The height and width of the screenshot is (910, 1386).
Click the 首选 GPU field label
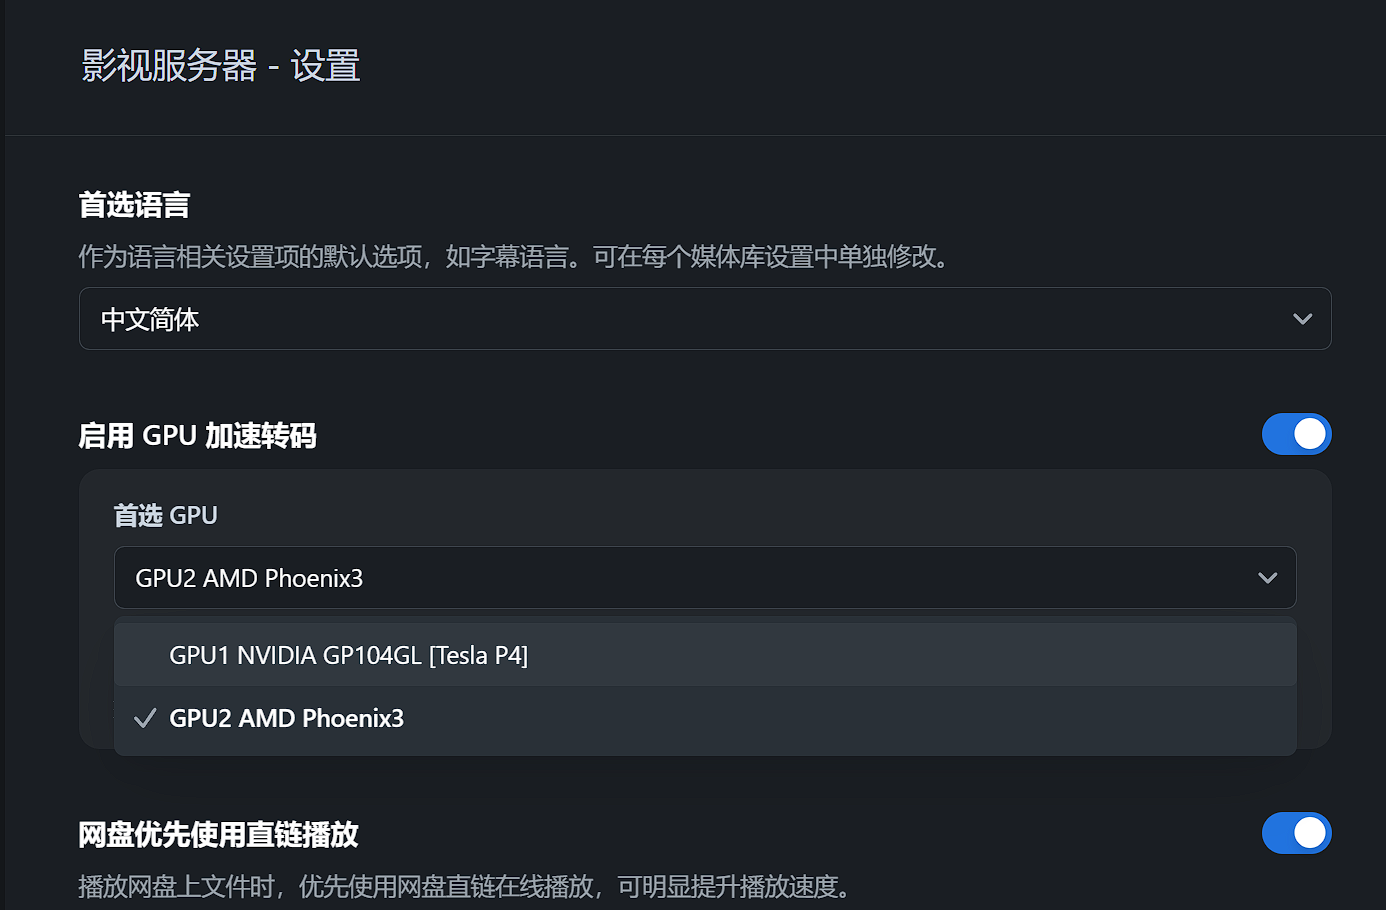pyautogui.click(x=165, y=515)
